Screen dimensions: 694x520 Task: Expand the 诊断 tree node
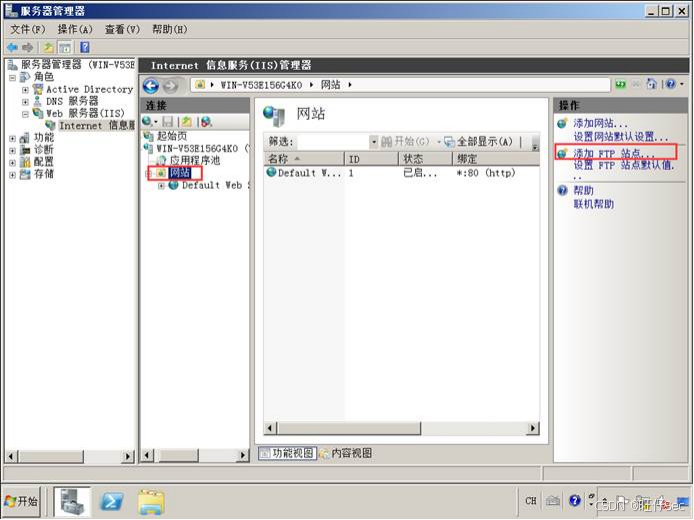[12, 150]
